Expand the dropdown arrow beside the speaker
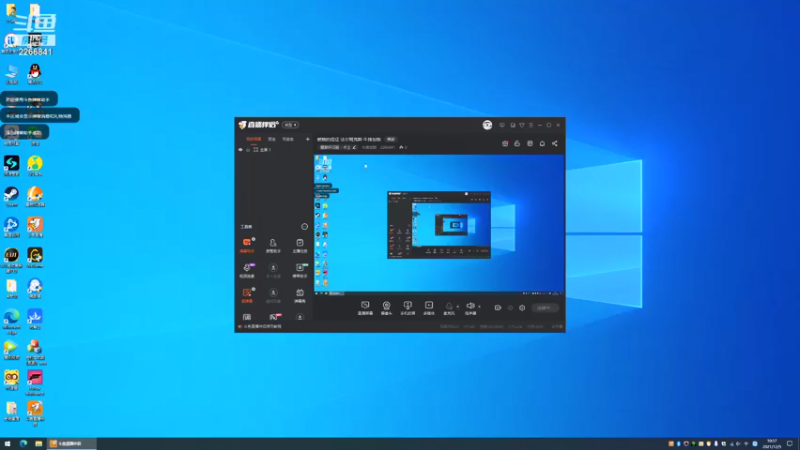The height and width of the screenshot is (450, 800). pyautogui.click(x=479, y=307)
